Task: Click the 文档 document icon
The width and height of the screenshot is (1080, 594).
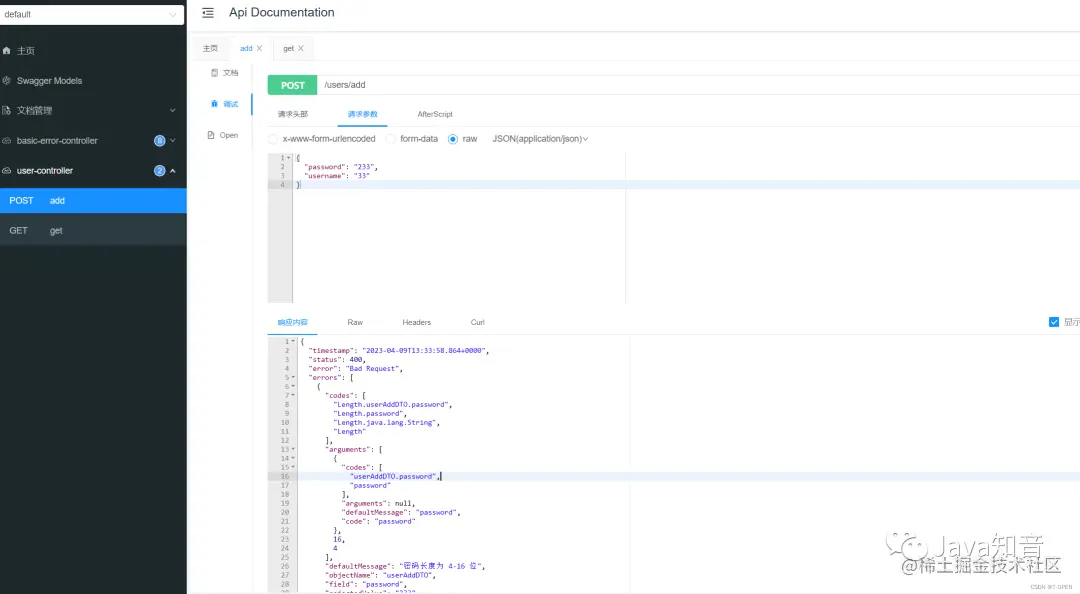Action: pos(214,72)
